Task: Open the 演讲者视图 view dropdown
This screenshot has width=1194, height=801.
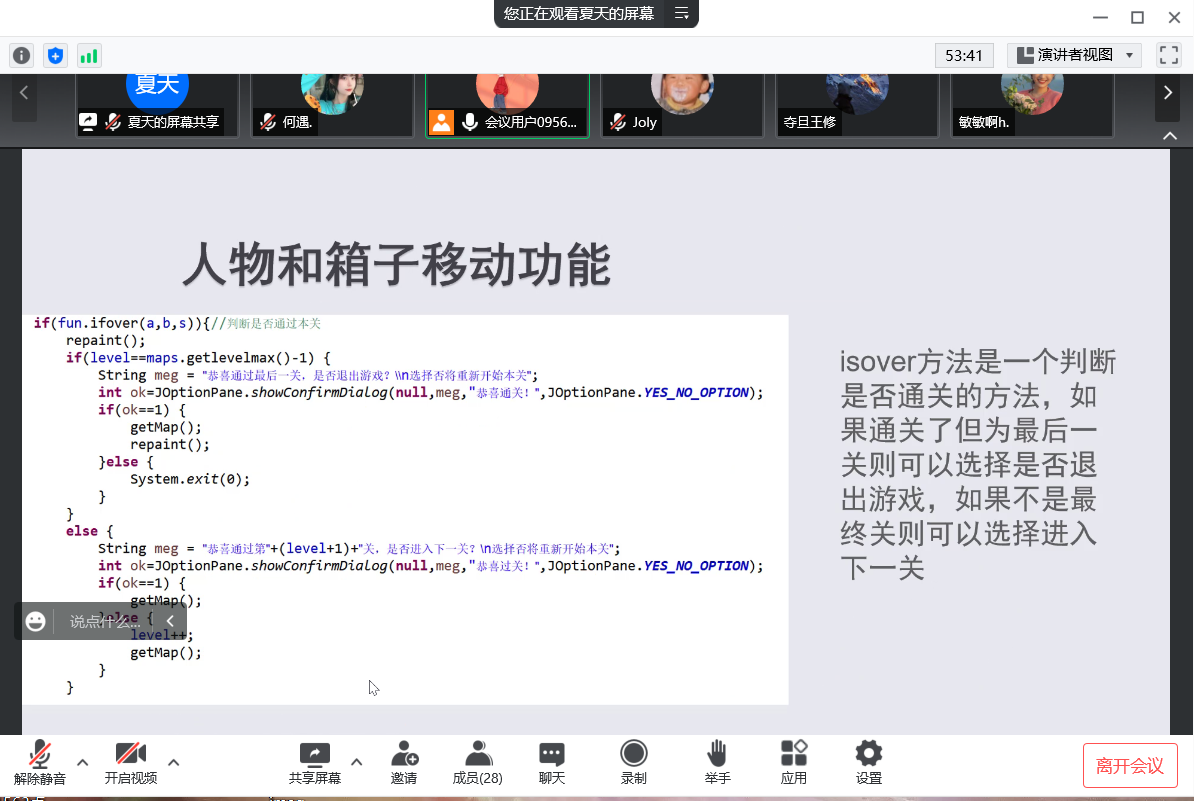Action: point(1074,55)
